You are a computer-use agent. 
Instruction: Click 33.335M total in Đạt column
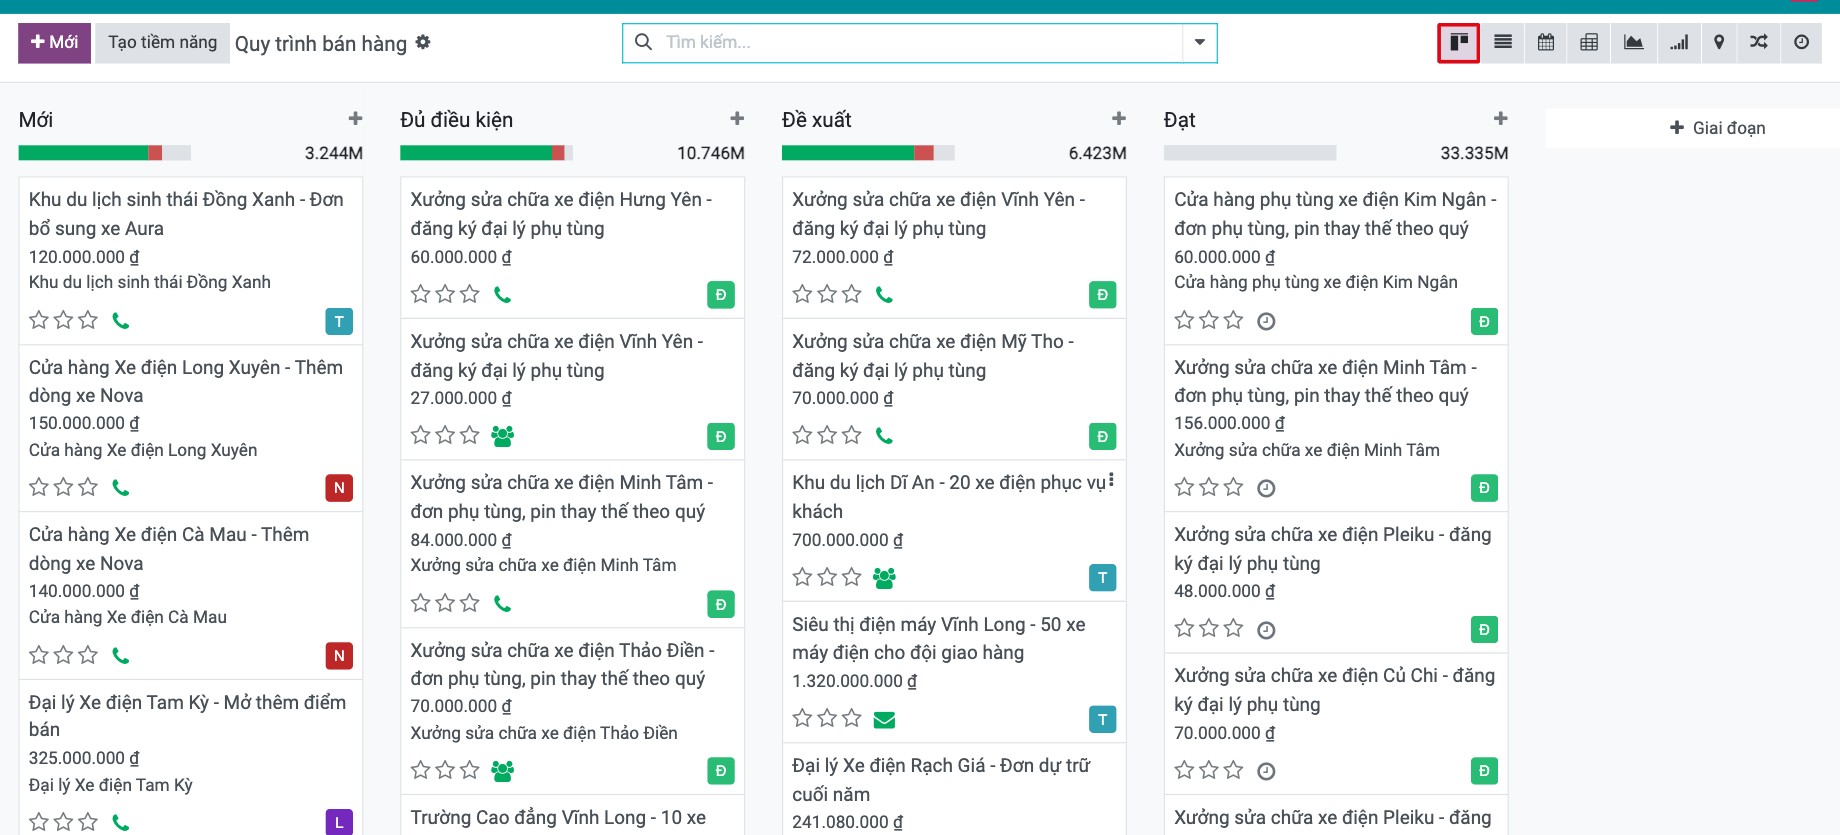(1474, 153)
